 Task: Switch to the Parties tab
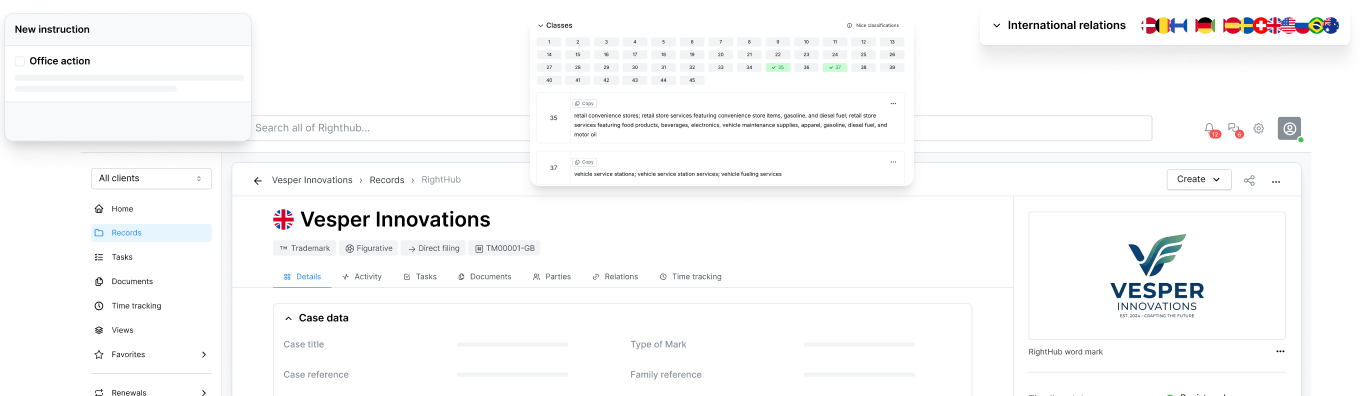pyautogui.click(x=552, y=277)
